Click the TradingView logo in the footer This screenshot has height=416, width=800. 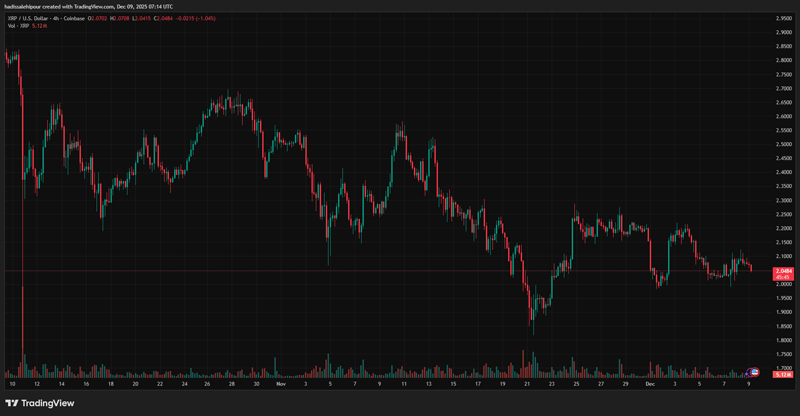pyautogui.click(x=40, y=403)
